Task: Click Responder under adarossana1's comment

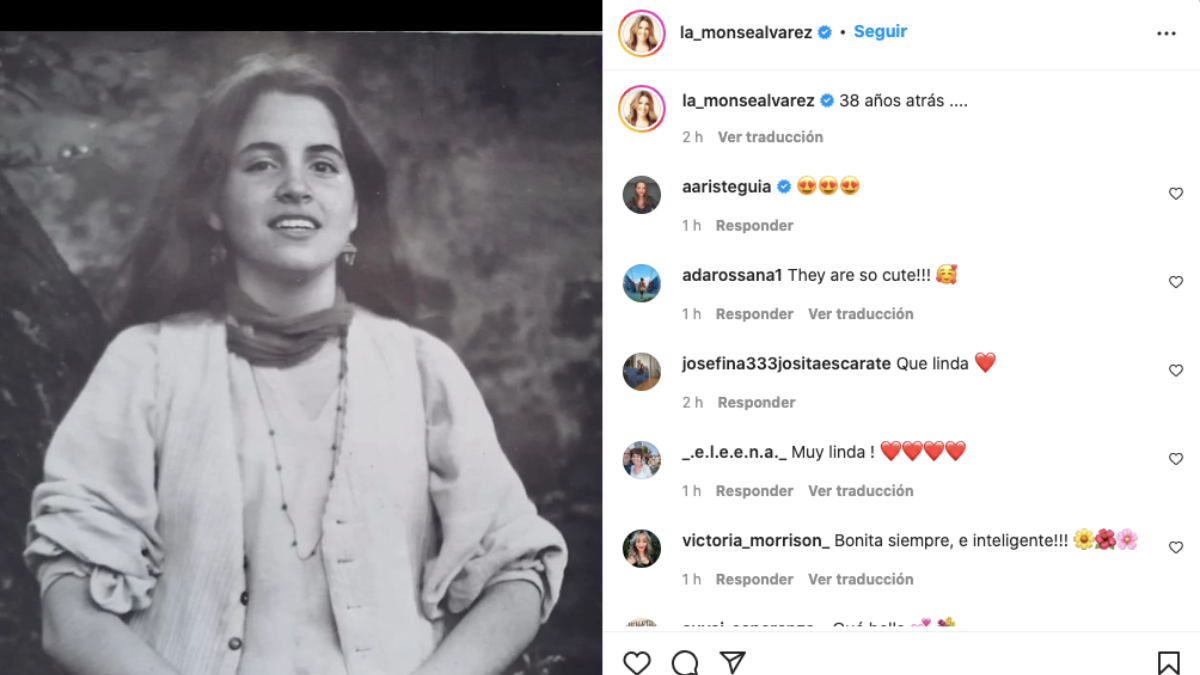Action: click(755, 314)
